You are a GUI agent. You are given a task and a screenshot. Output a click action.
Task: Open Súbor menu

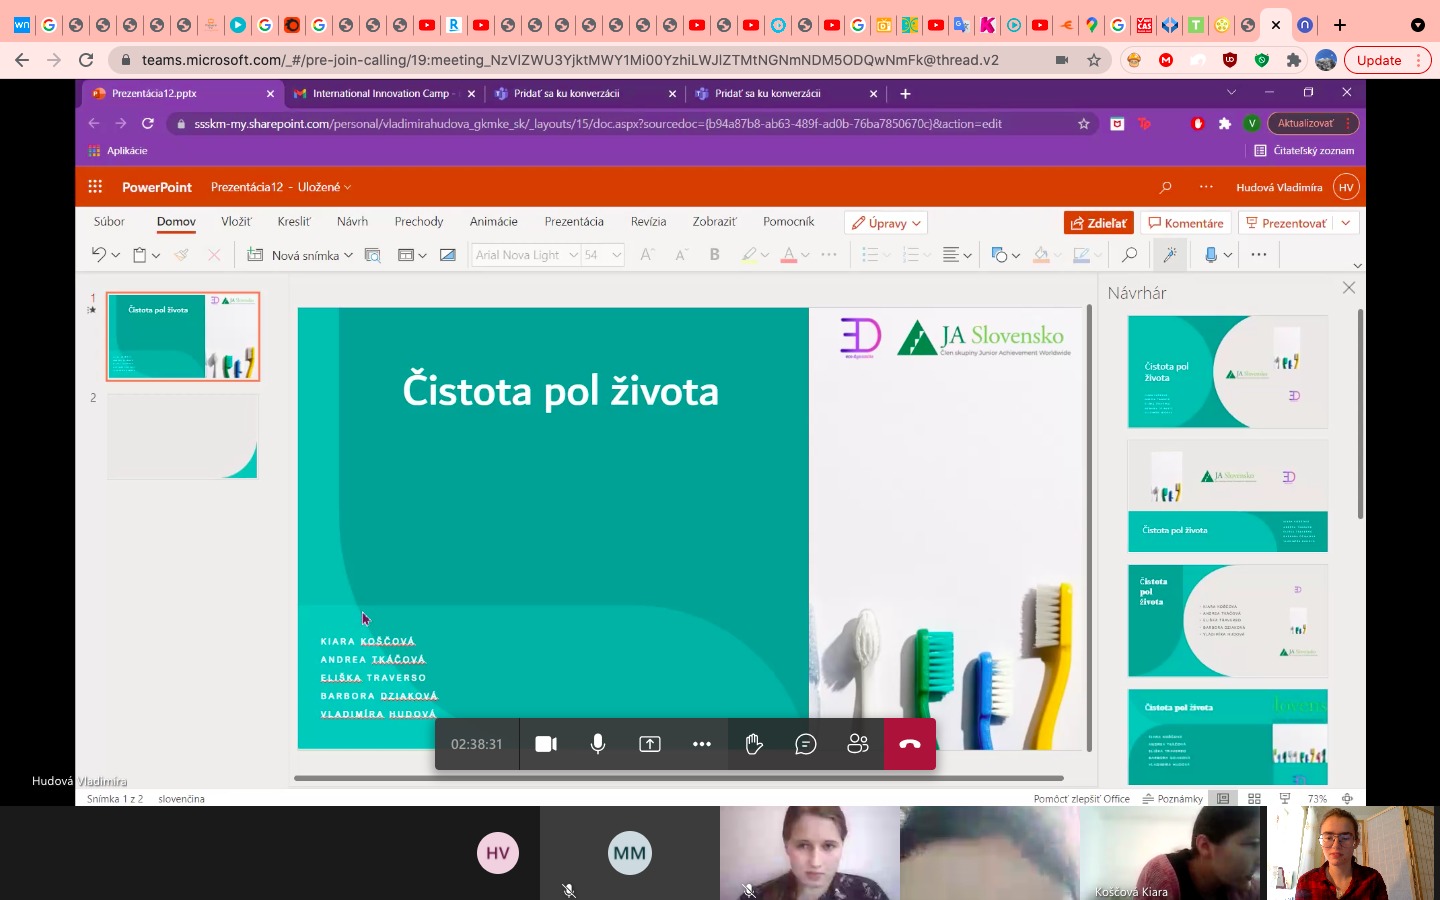tap(109, 222)
